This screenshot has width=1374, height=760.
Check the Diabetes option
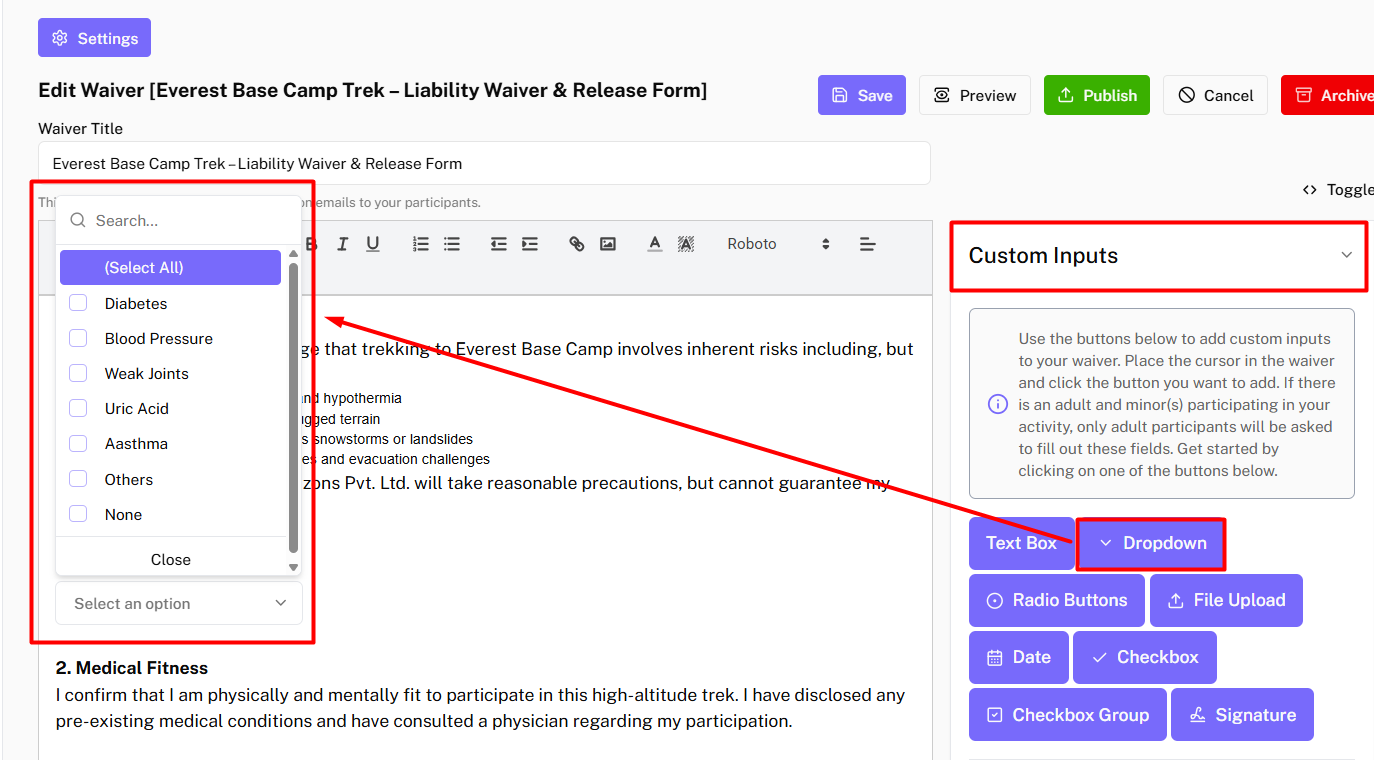[78, 304]
